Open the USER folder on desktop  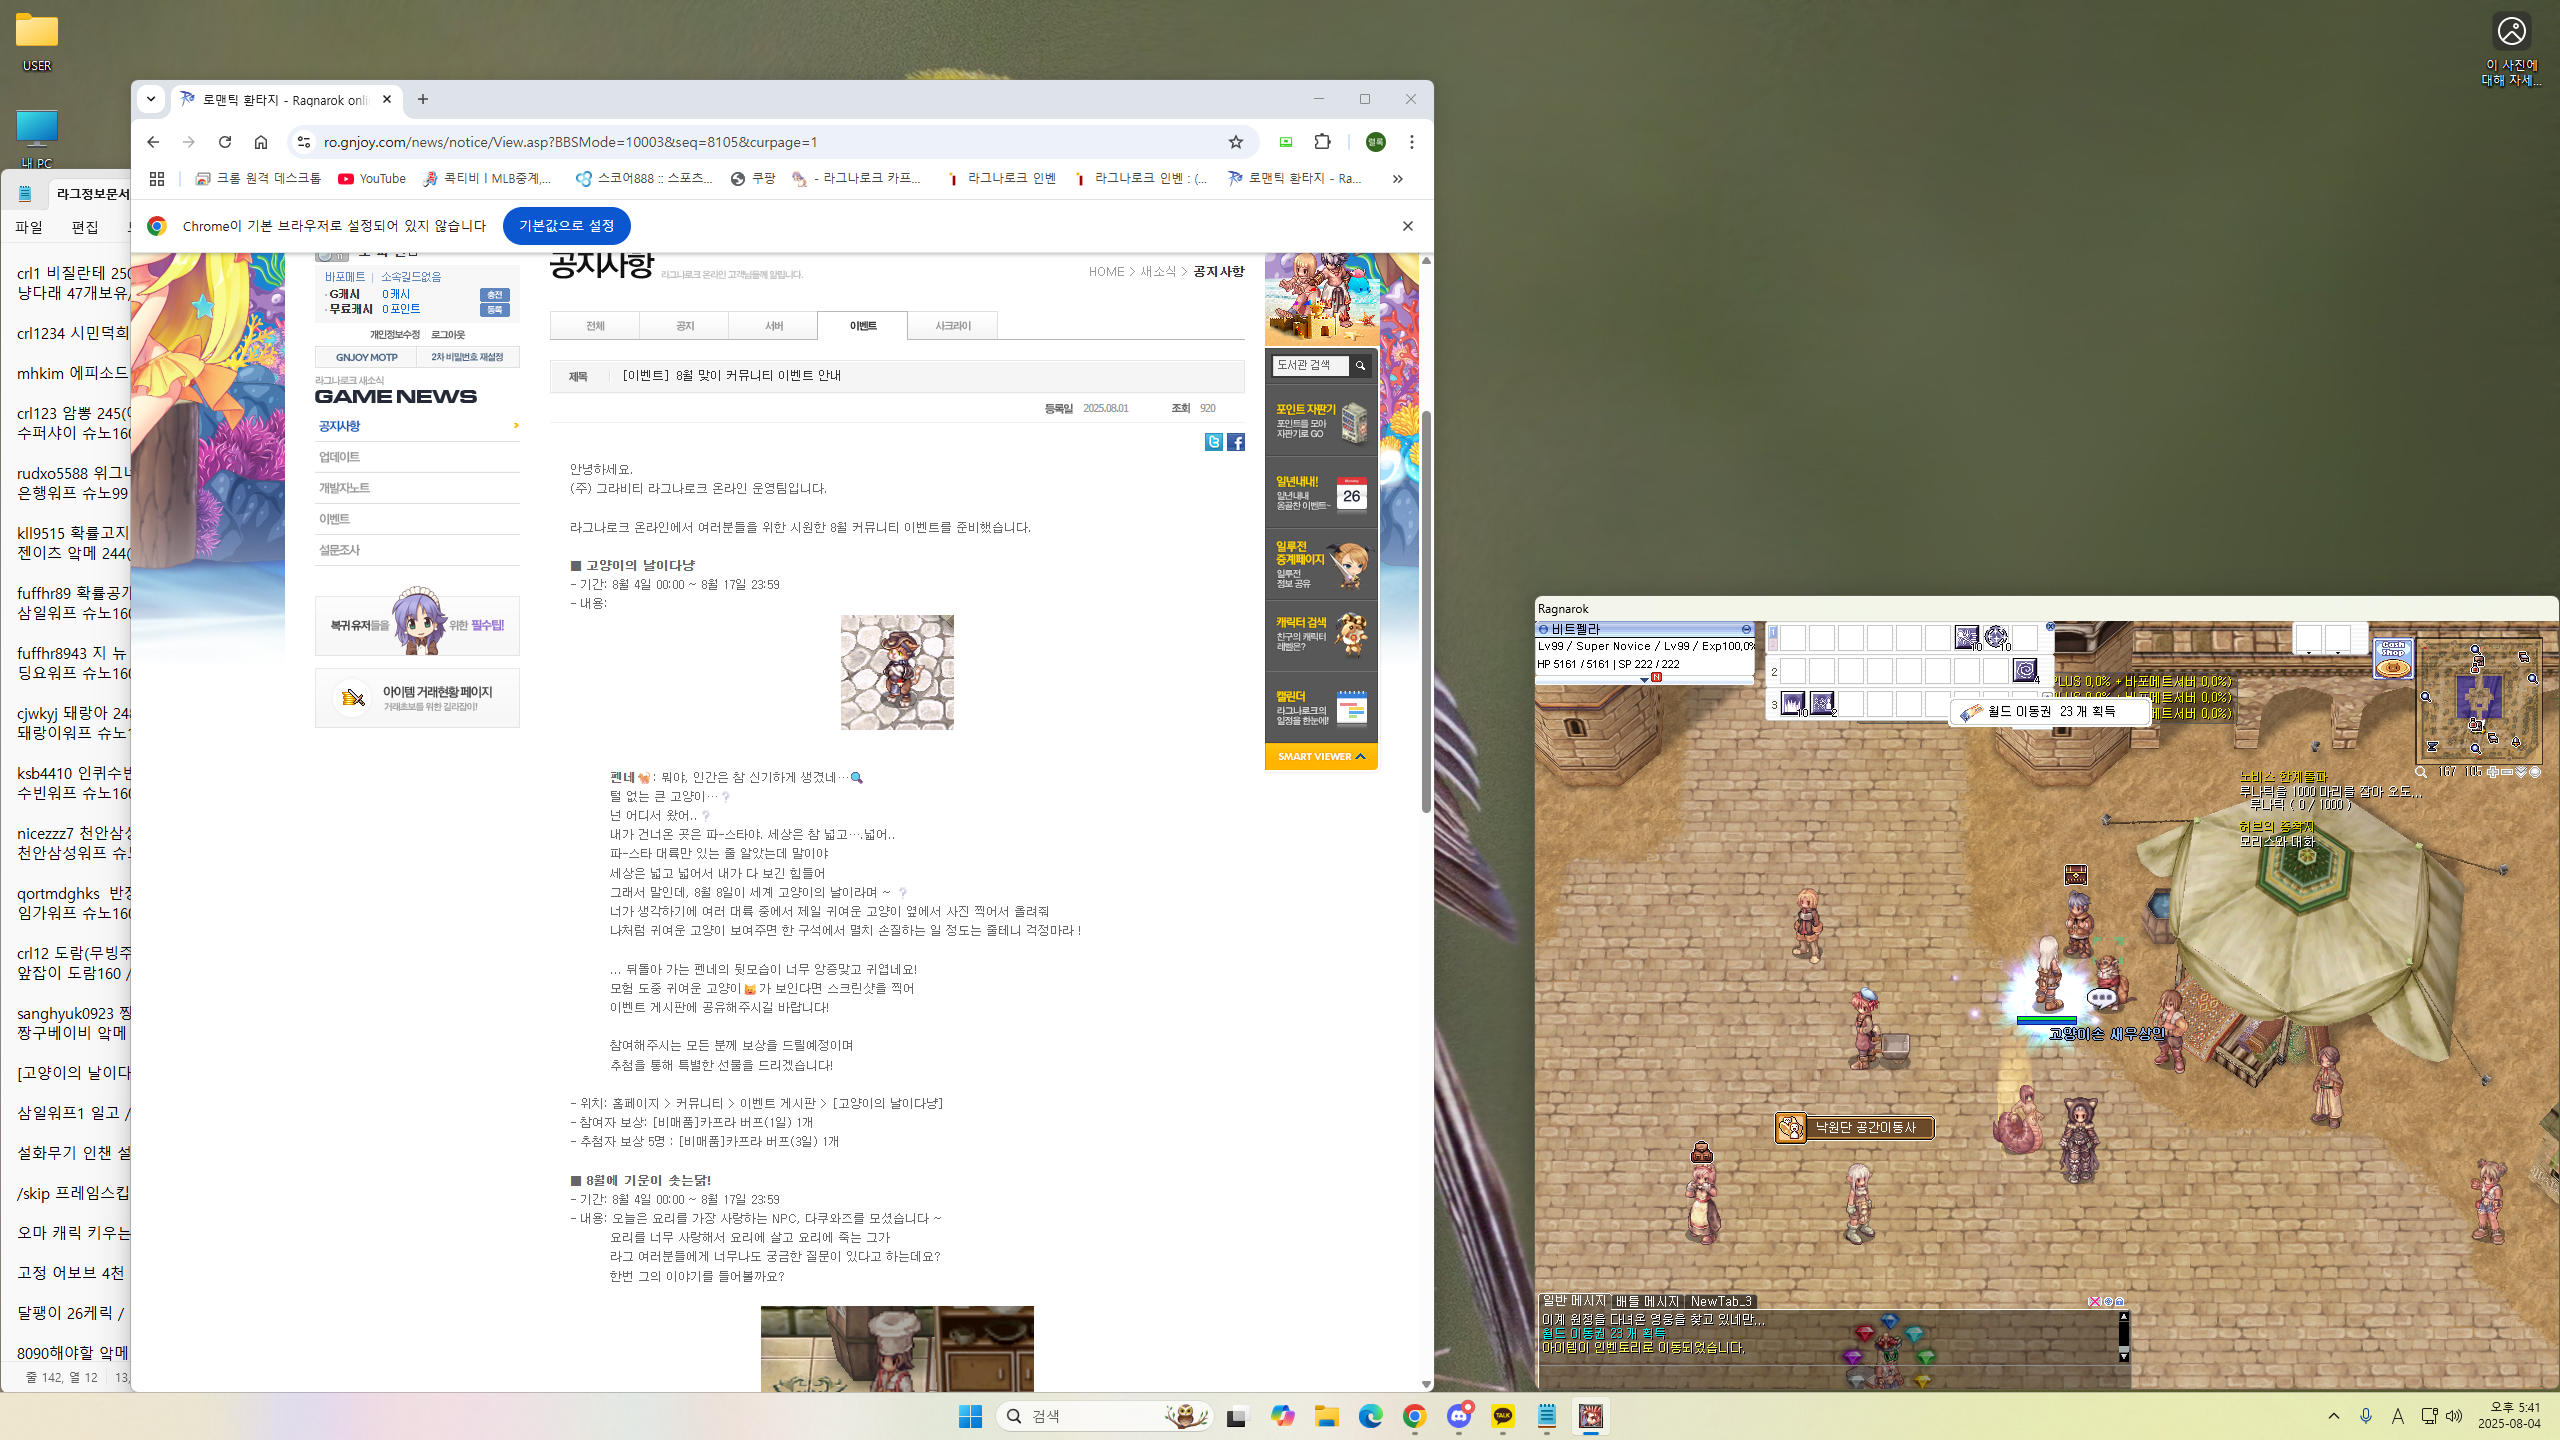pos(37,42)
